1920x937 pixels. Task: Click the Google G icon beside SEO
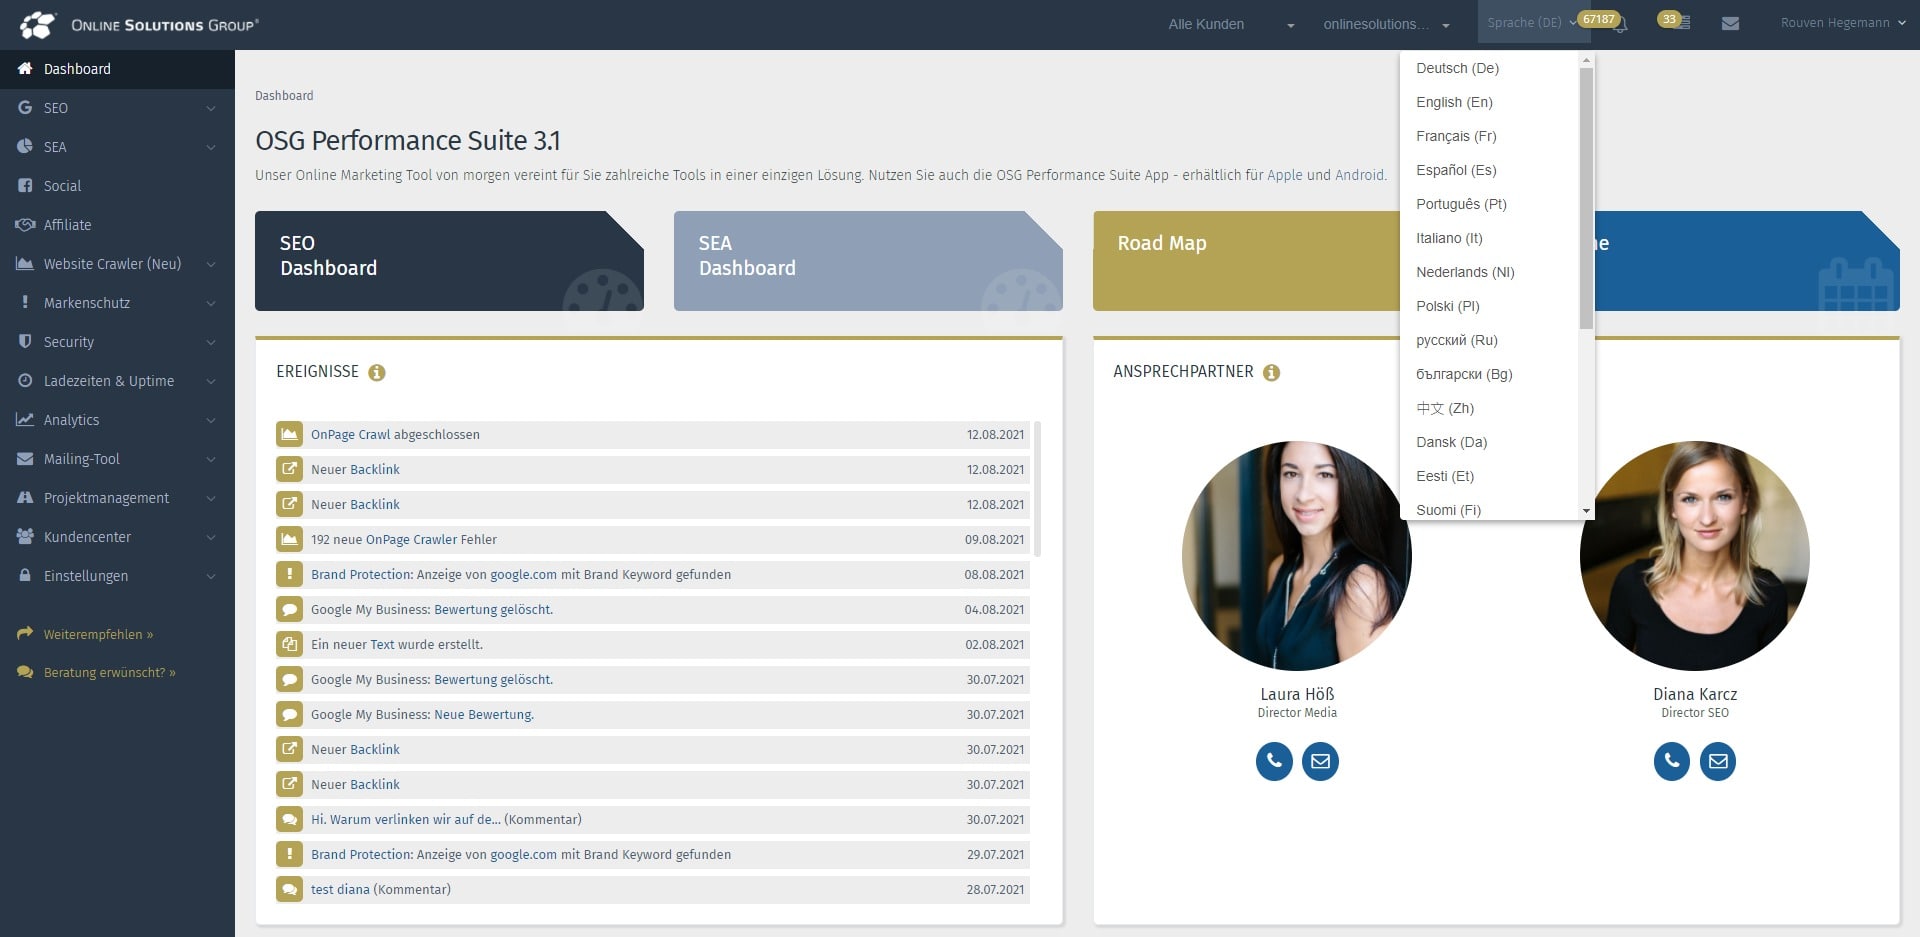(x=25, y=107)
